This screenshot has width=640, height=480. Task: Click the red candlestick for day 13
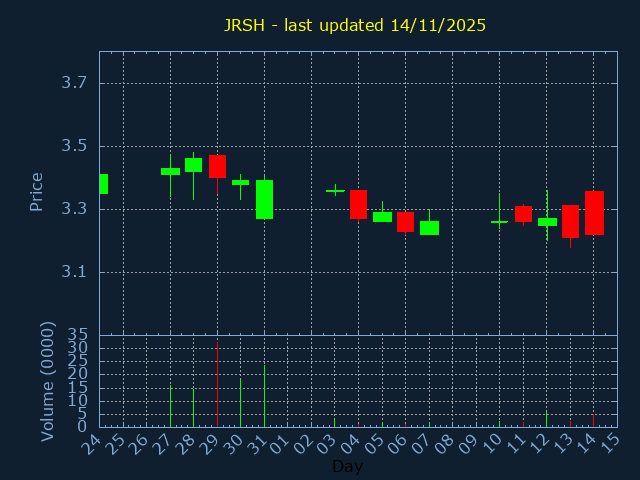[570, 221]
